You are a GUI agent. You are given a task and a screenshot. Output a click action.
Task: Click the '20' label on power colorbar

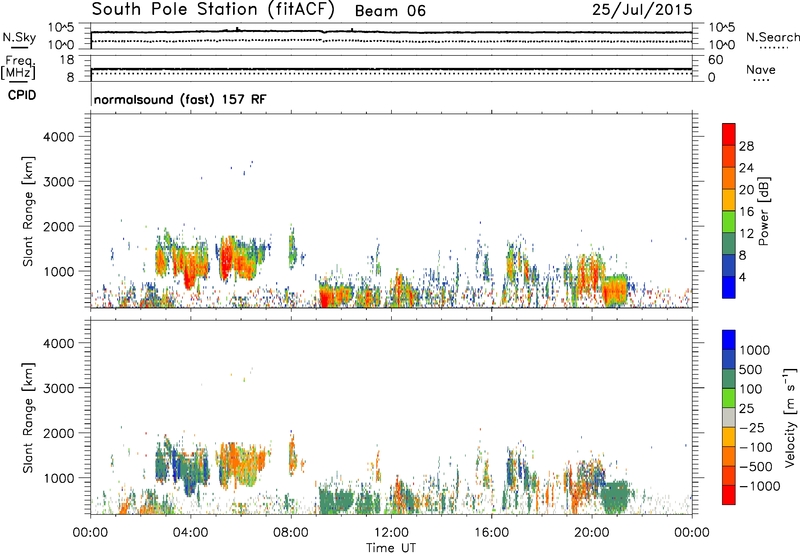coord(746,190)
